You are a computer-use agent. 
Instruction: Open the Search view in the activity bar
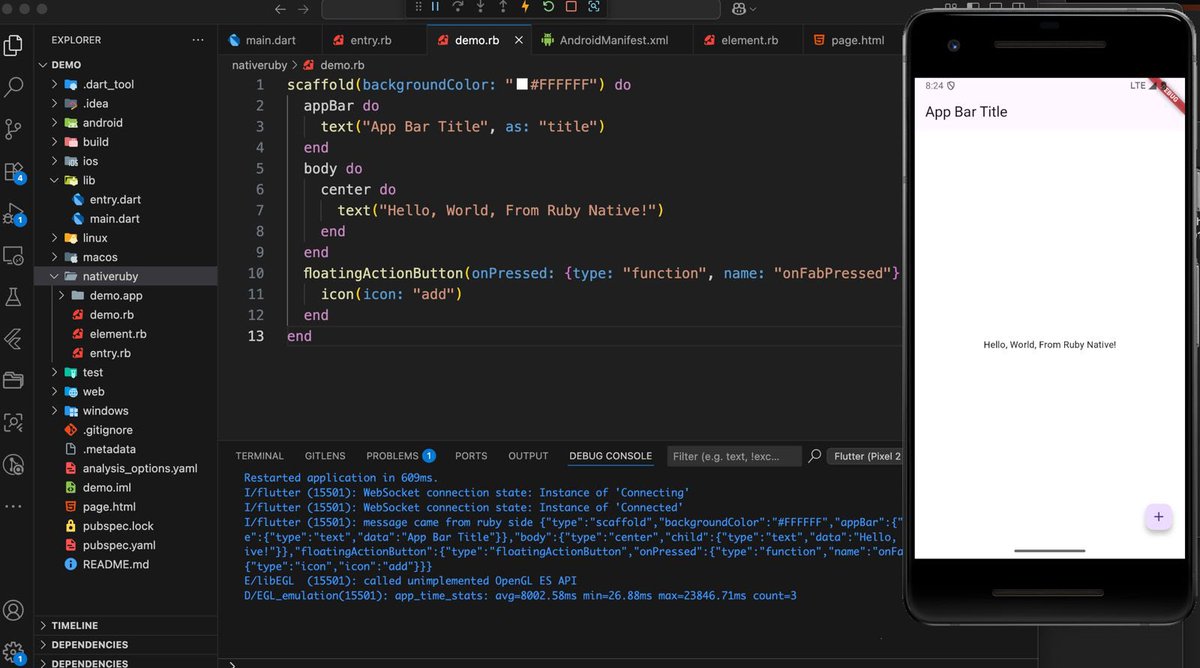pyautogui.click(x=14, y=87)
